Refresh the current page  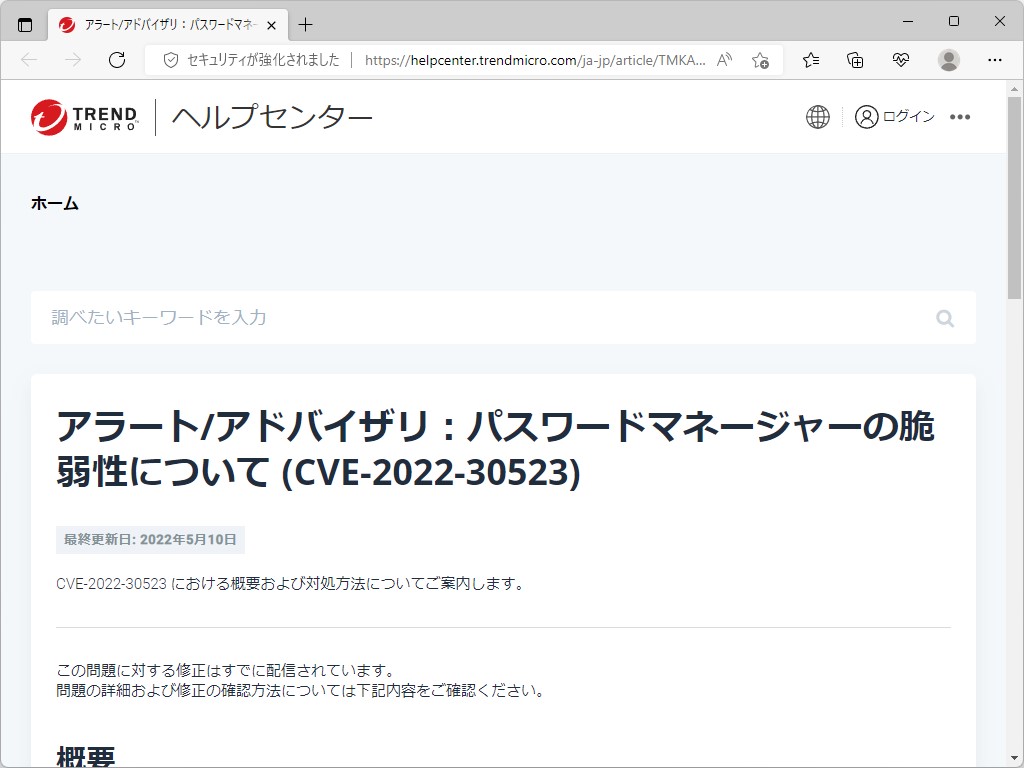117,60
